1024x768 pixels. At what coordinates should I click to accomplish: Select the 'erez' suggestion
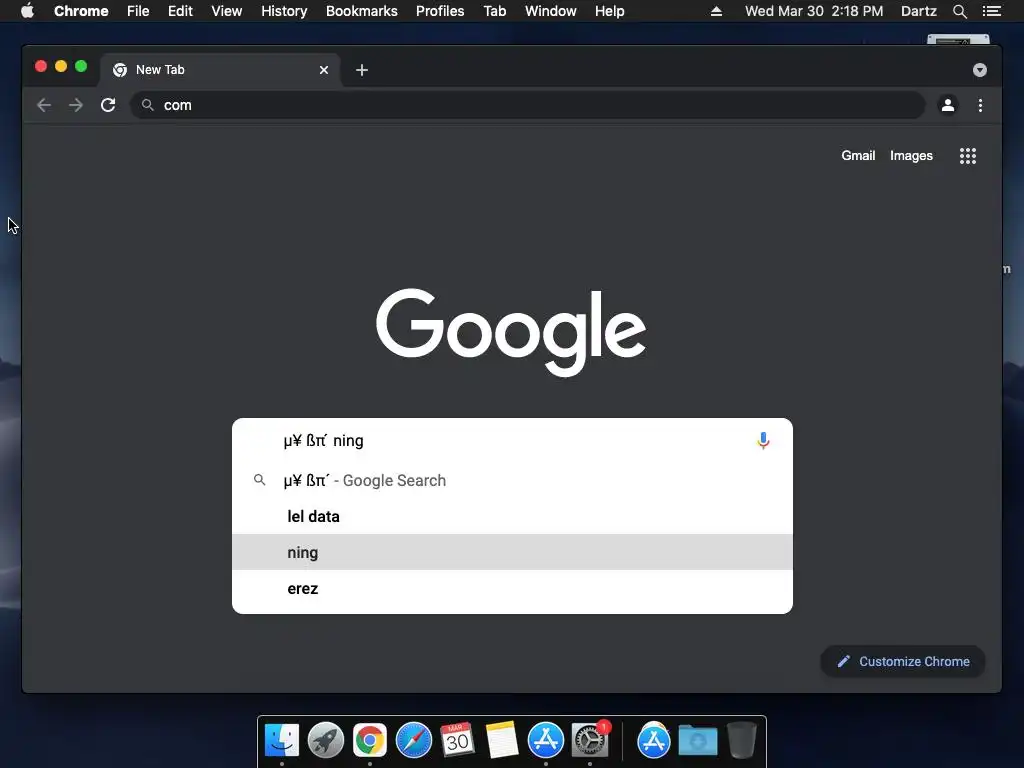pyautogui.click(x=513, y=588)
